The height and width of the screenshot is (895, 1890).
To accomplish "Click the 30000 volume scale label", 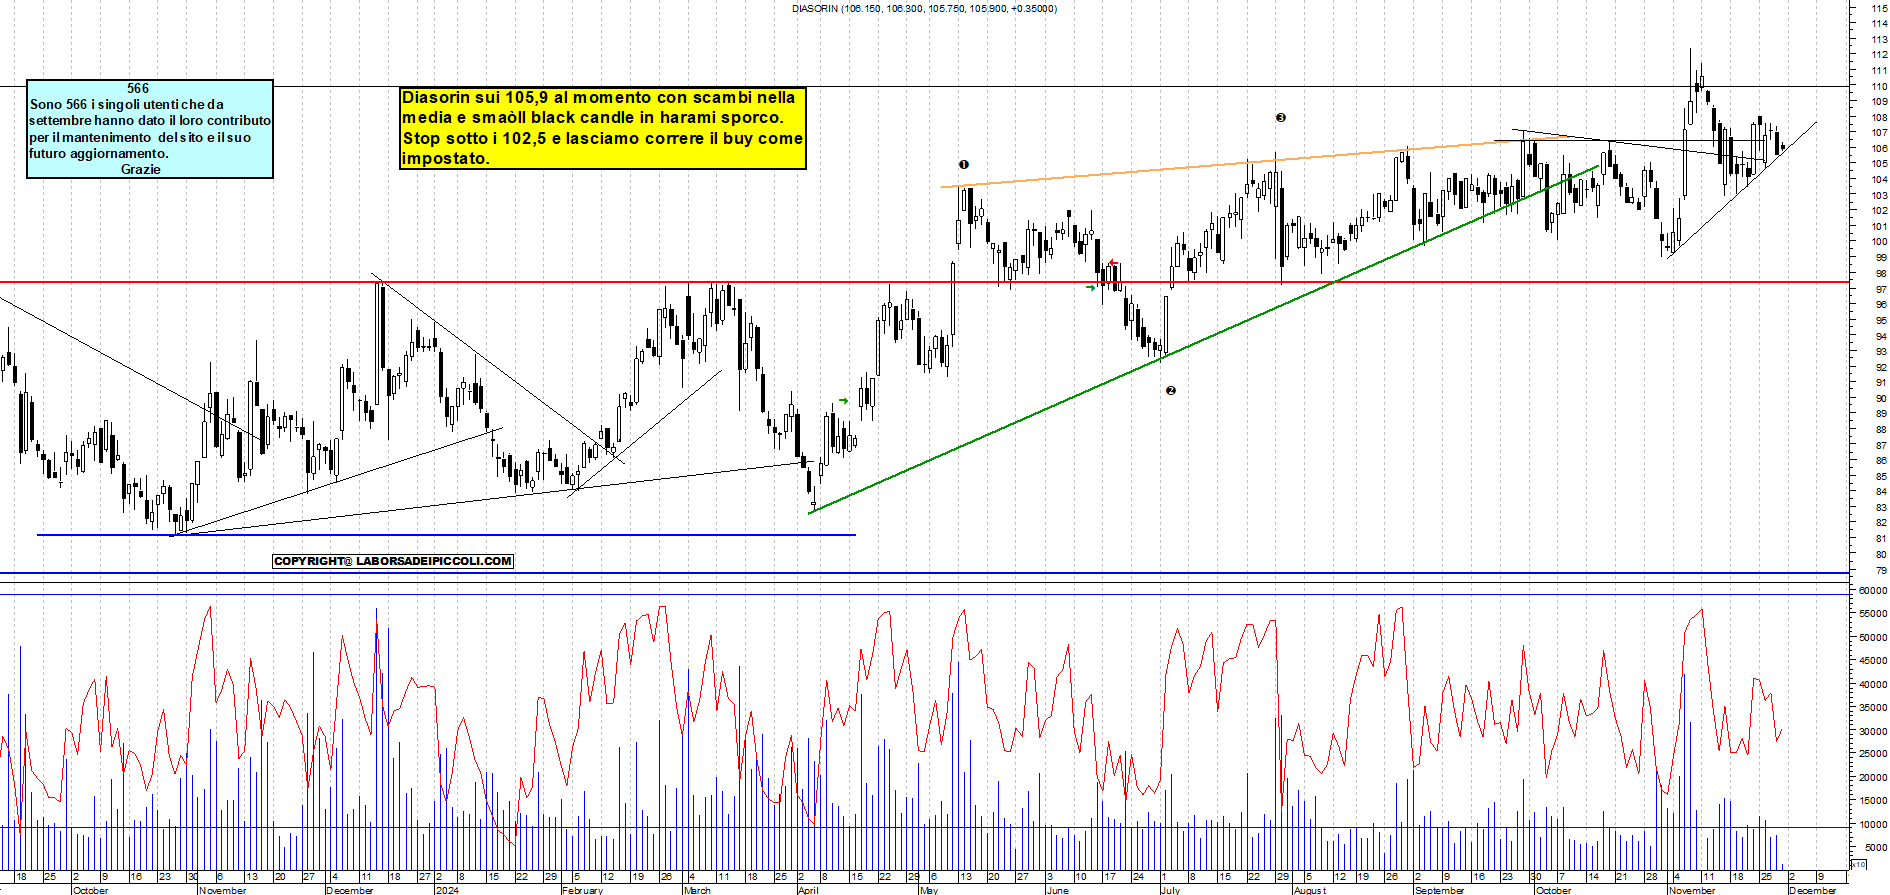I will [1873, 731].
